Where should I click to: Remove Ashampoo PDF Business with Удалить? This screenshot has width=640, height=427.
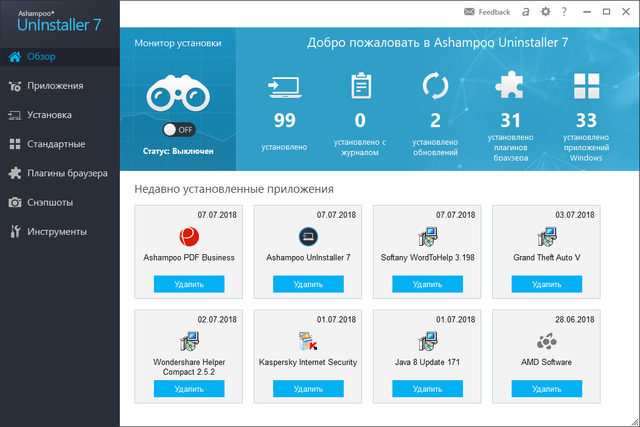189,284
